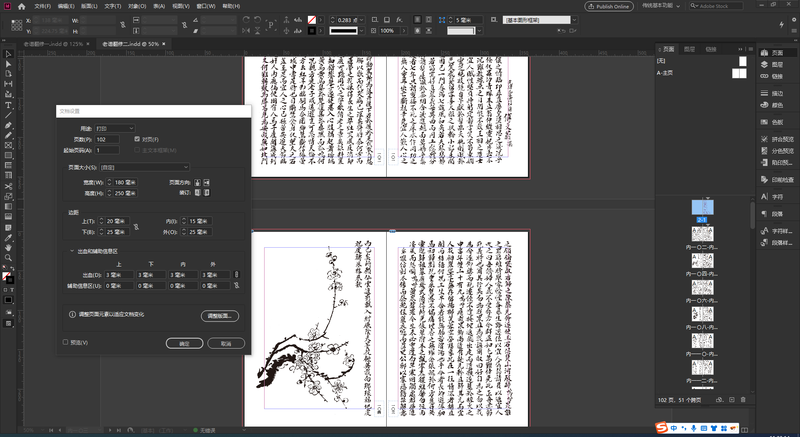Screen dimensions: 800x437
Task: Select the Hand tool in the toolbox
Action: [x=8, y=246]
